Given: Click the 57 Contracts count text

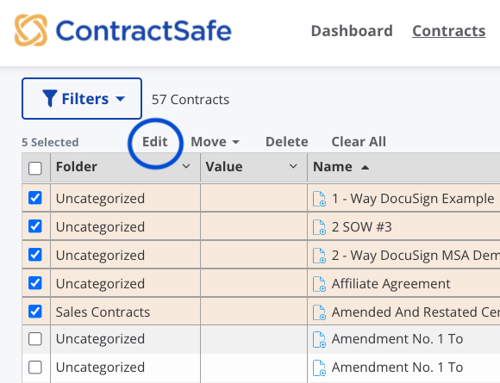Looking at the screenshot, I should [x=190, y=99].
